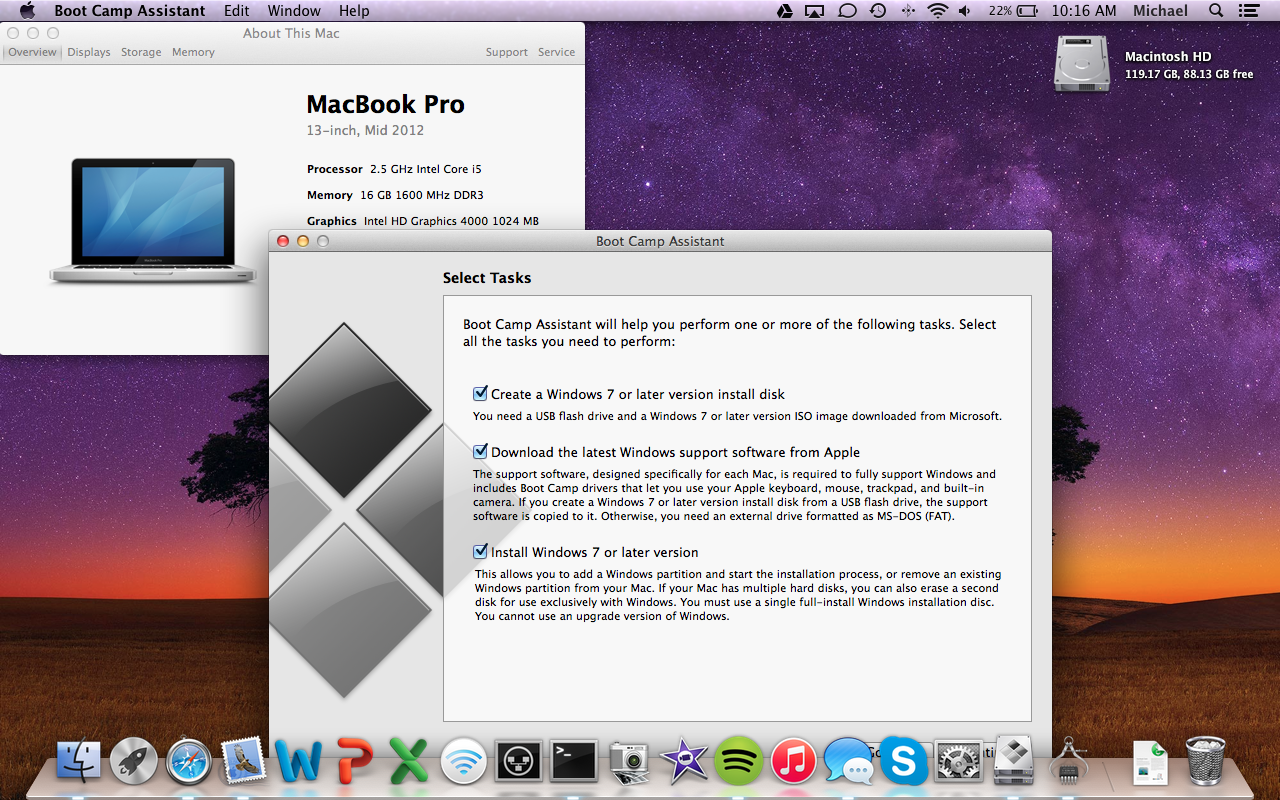The image size is (1280, 800).
Task: Open the ethernet port utility icon in Dock
Action: pos(518,762)
